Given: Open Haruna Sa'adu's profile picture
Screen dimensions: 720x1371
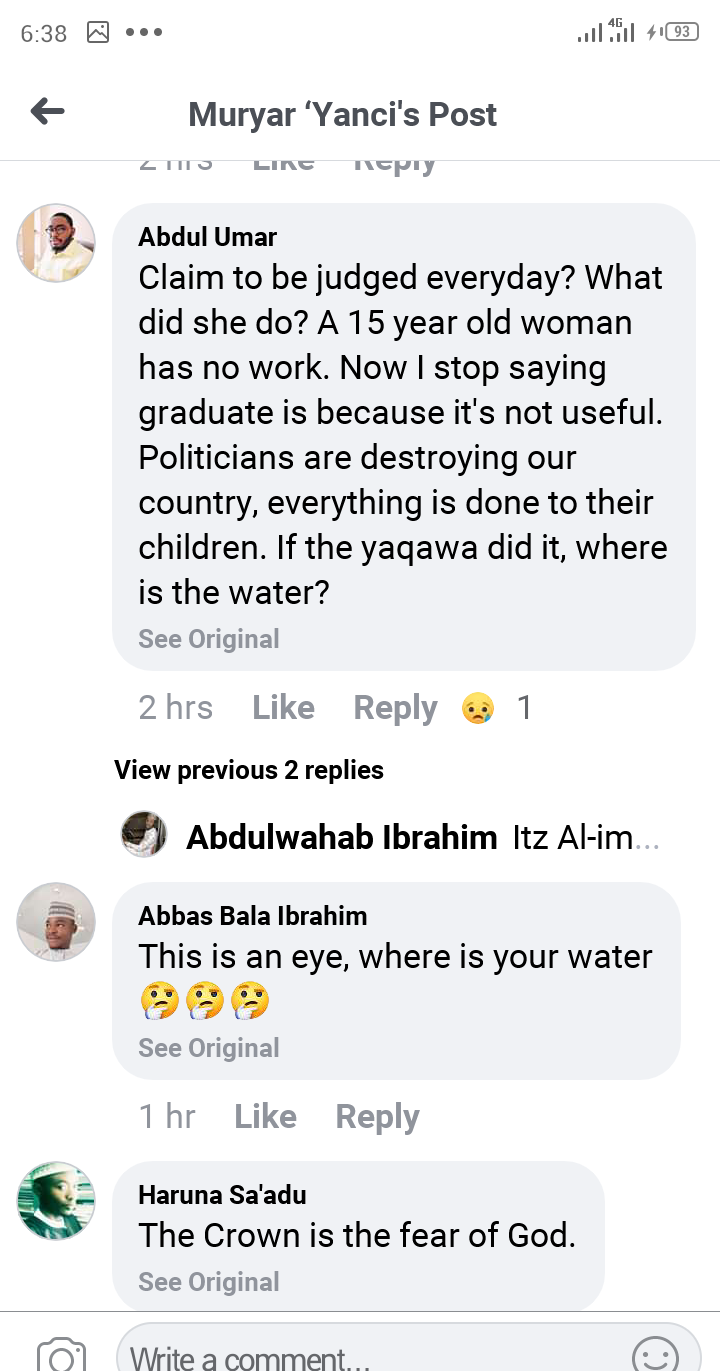Looking at the screenshot, I should pos(56,1200).
